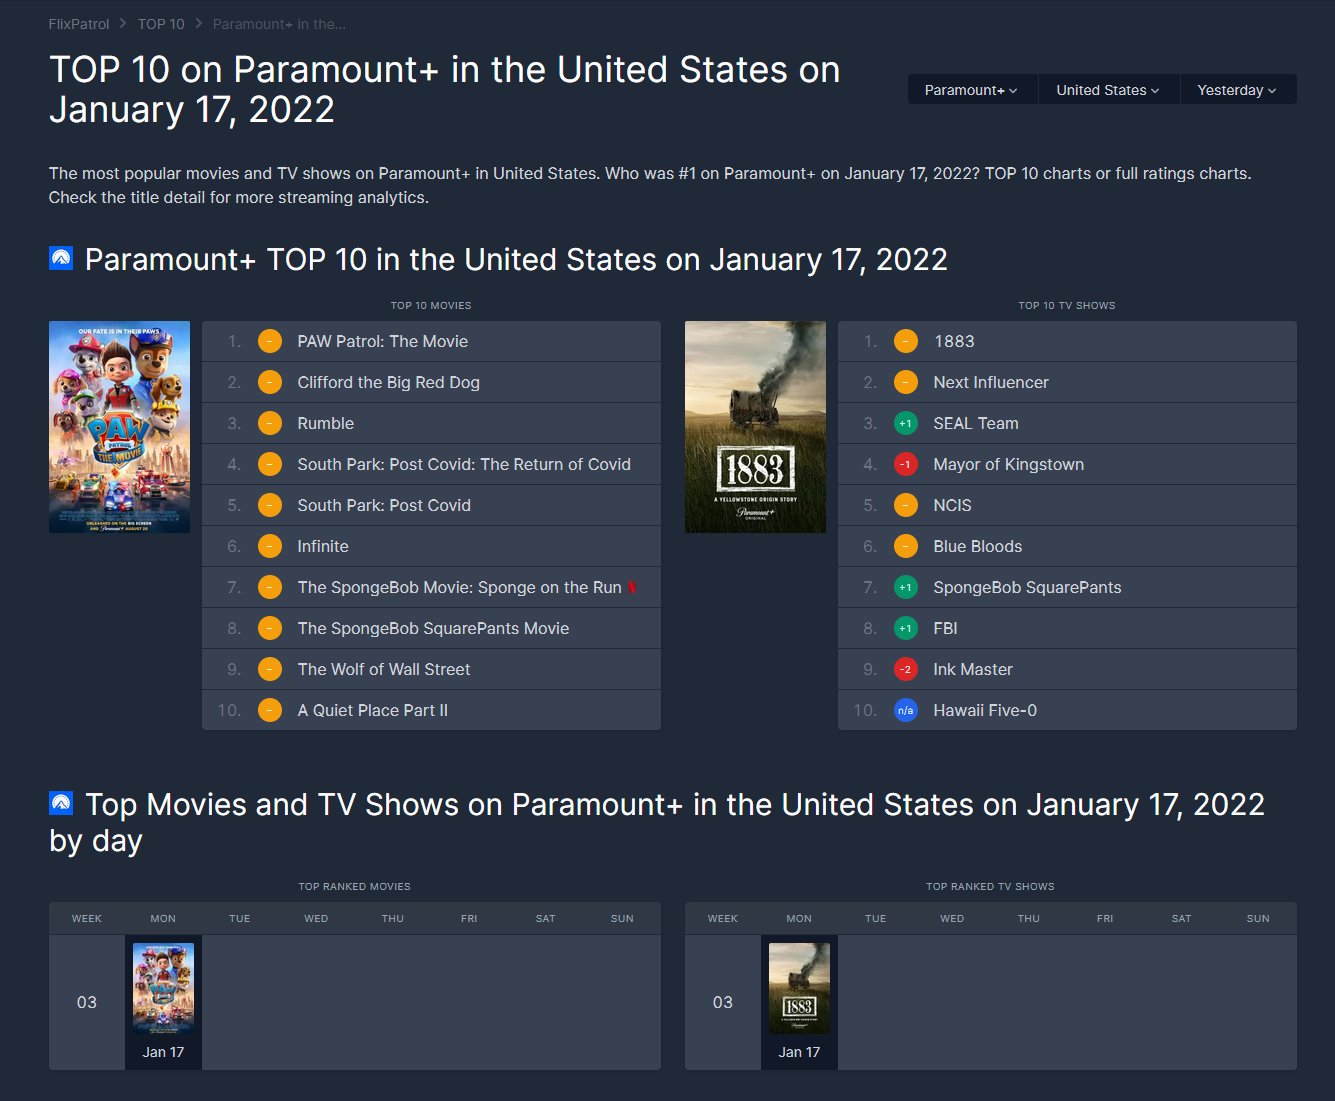This screenshot has height=1101, width=1335.
Task: Open The SpongeBob Movie: Sponge on the Run
Action: [x=459, y=587]
